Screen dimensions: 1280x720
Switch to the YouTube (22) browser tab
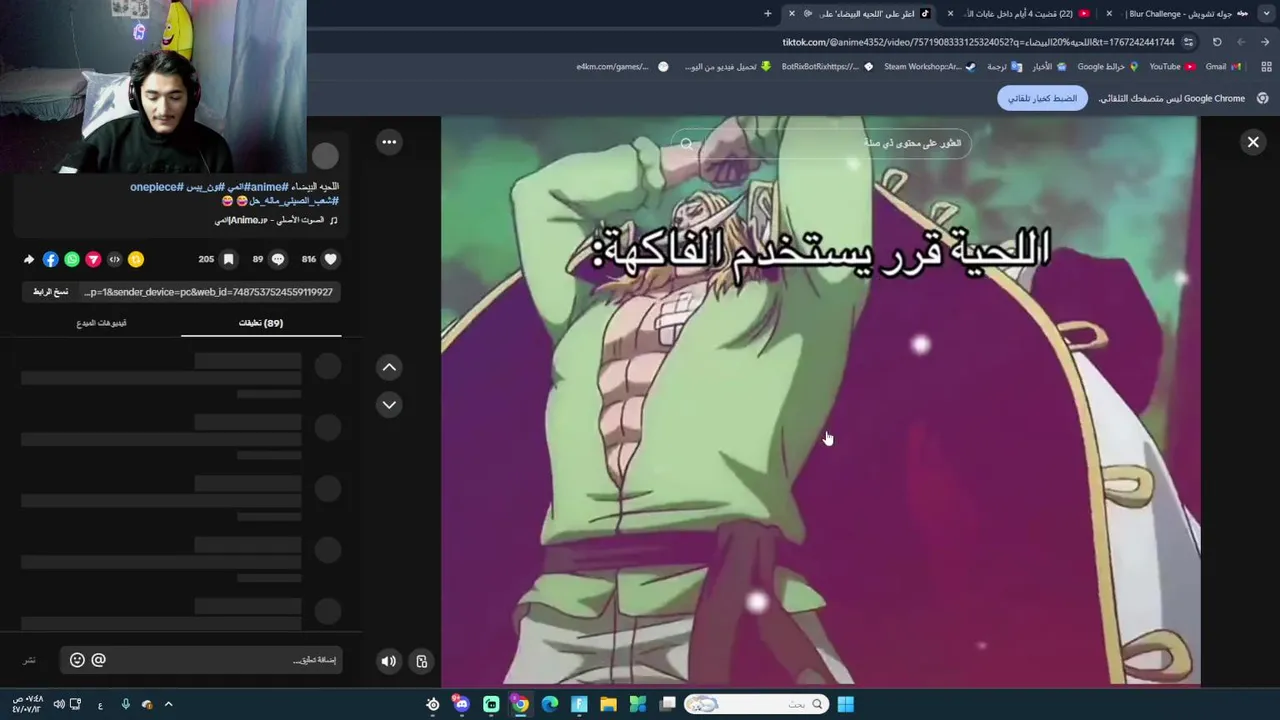tap(1020, 14)
